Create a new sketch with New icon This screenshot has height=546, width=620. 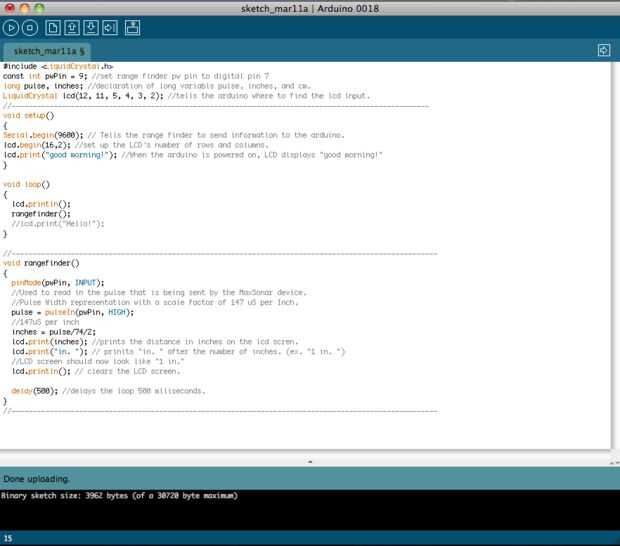point(53,28)
